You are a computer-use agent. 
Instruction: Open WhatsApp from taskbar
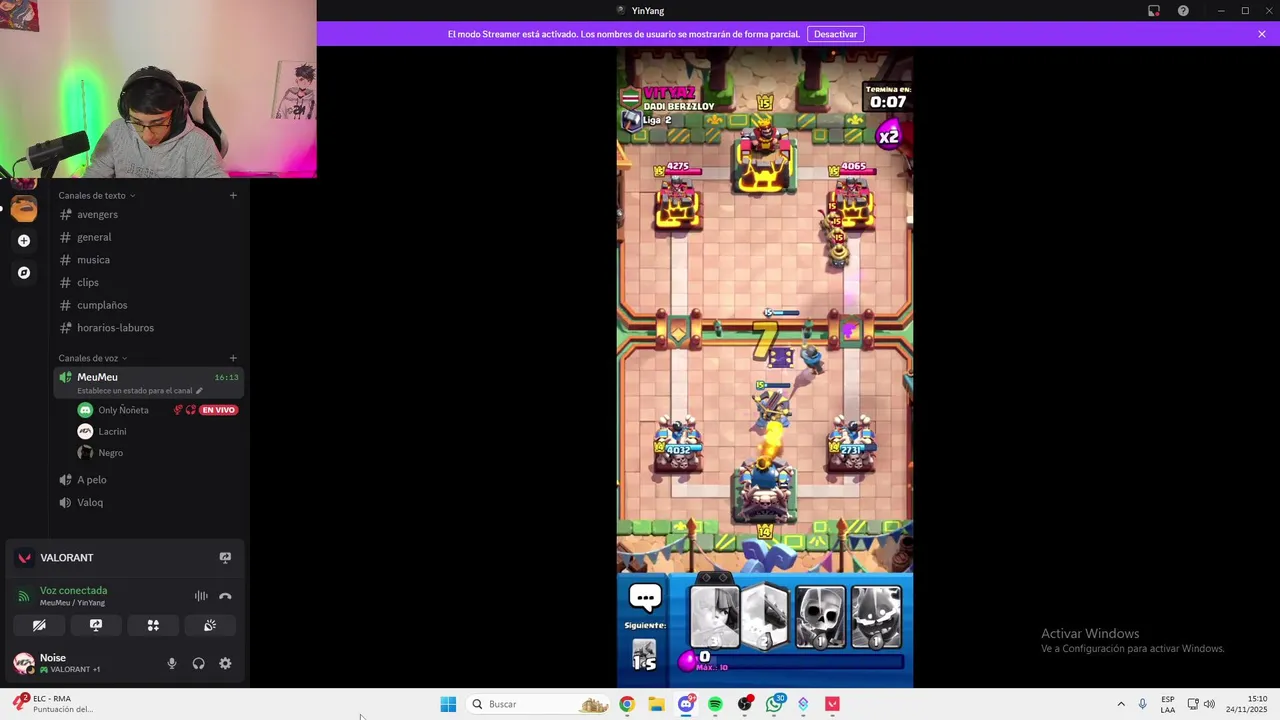pyautogui.click(x=775, y=704)
